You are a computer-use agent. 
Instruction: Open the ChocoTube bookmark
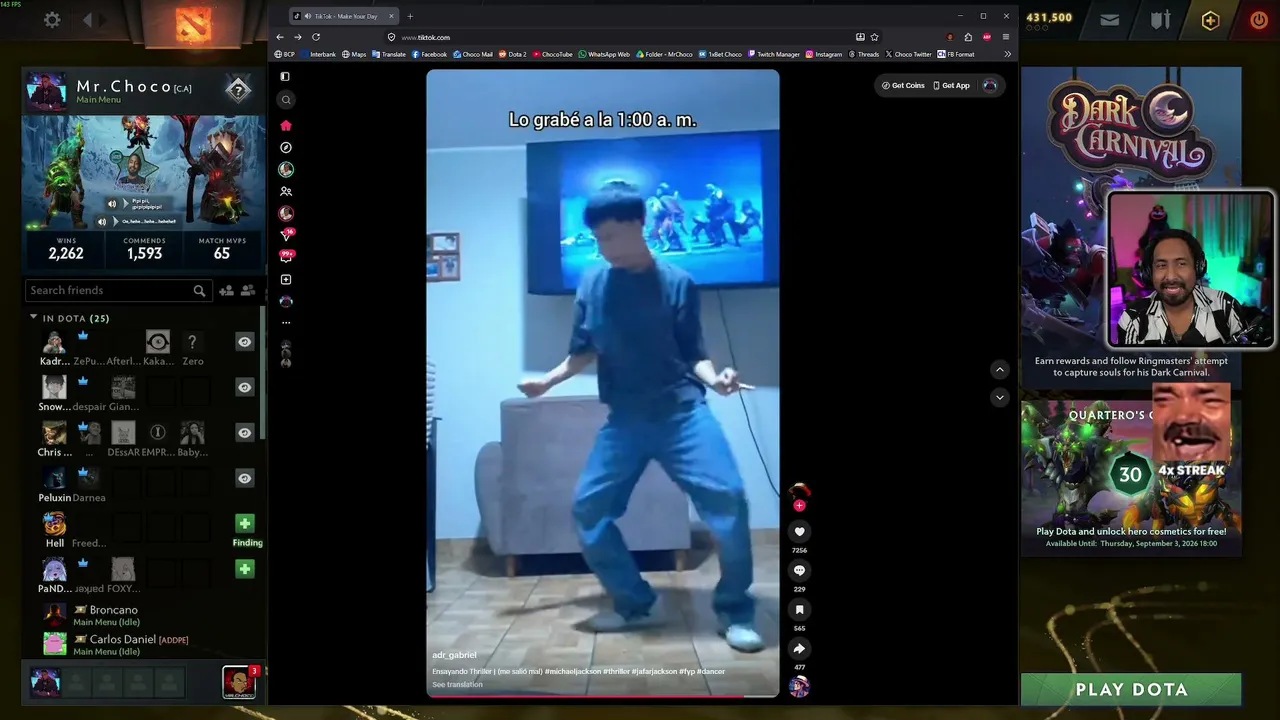coord(553,54)
